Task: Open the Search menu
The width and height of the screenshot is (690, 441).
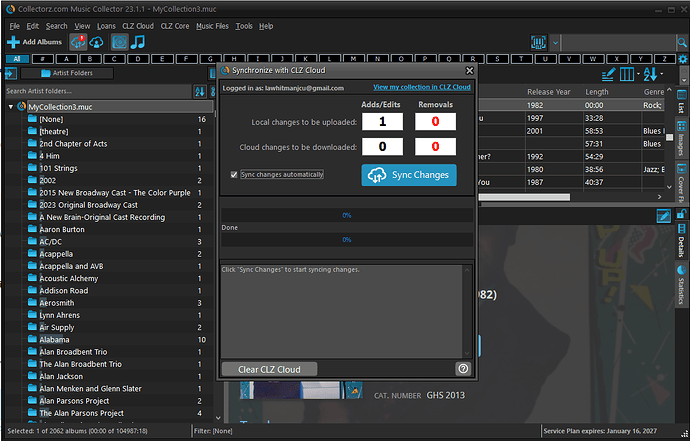Action: tap(57, 26)
